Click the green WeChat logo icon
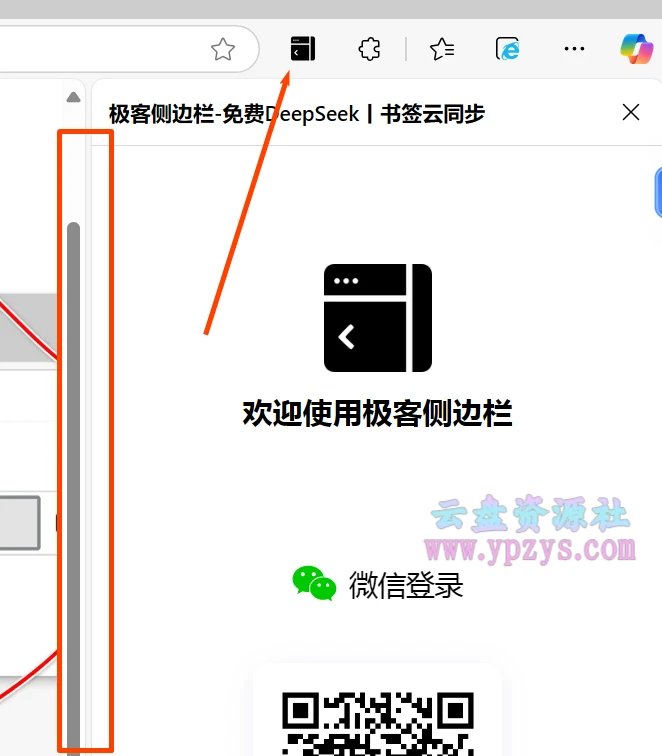 coord(313,583)
